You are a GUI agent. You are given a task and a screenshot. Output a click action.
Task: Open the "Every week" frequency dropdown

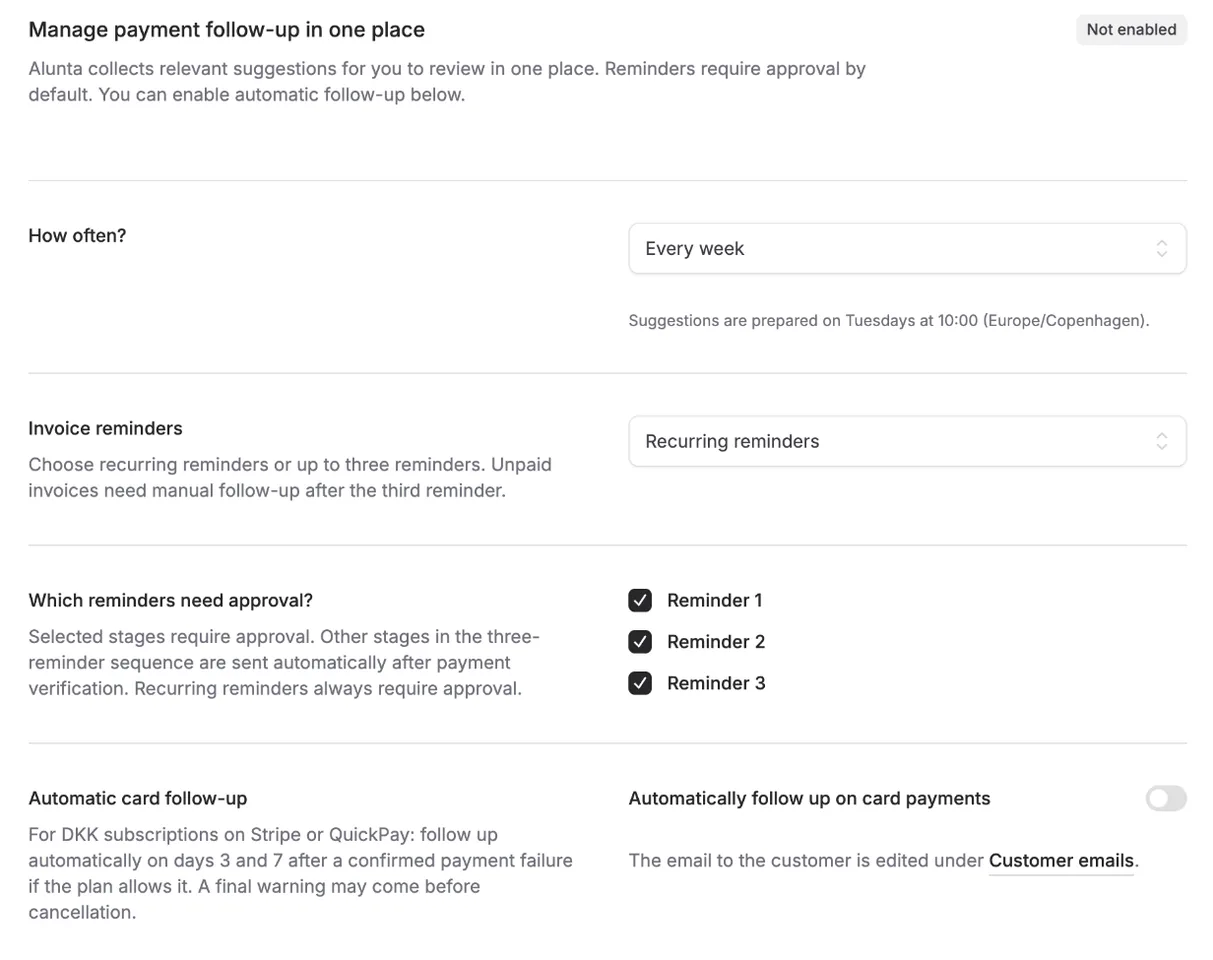click(907, 249)
